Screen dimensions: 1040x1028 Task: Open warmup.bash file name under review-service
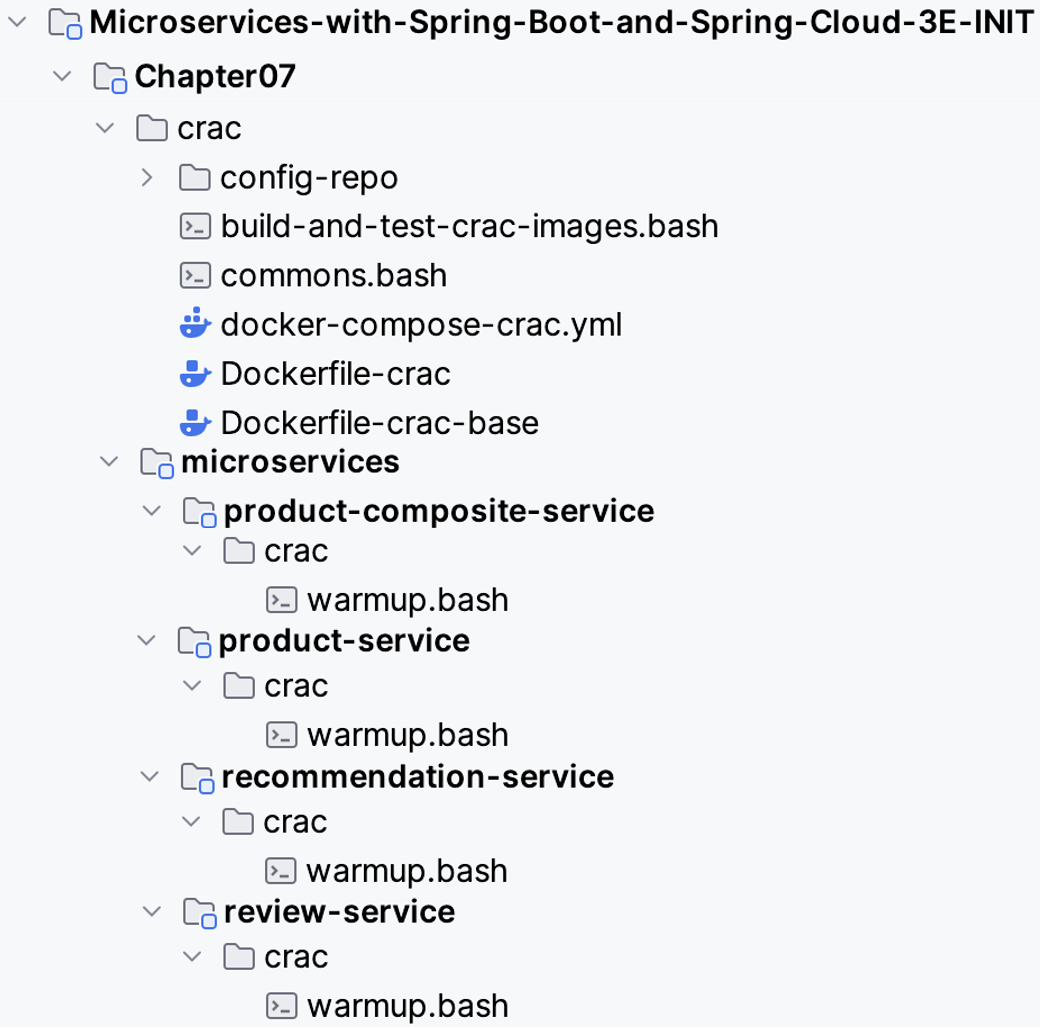(x=408, y=1007)
